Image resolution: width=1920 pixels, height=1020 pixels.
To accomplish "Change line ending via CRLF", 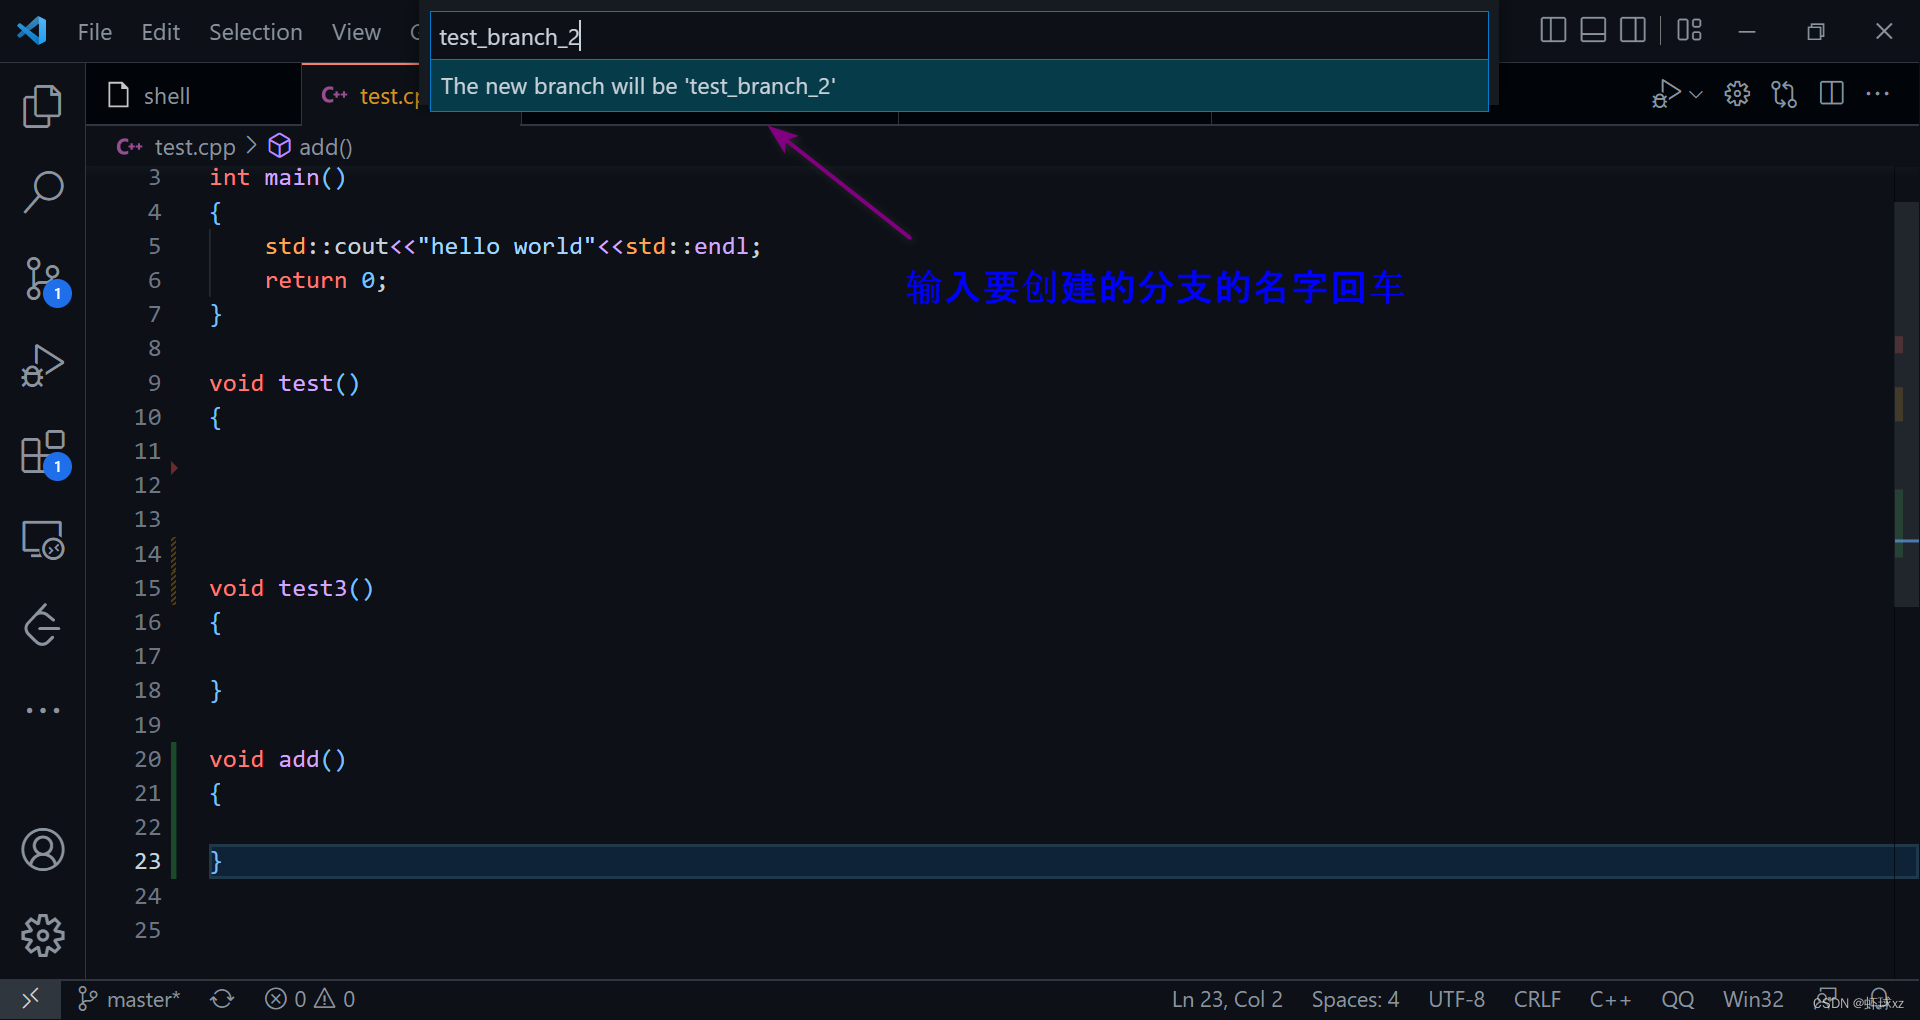I will [x=1537, y=999].
